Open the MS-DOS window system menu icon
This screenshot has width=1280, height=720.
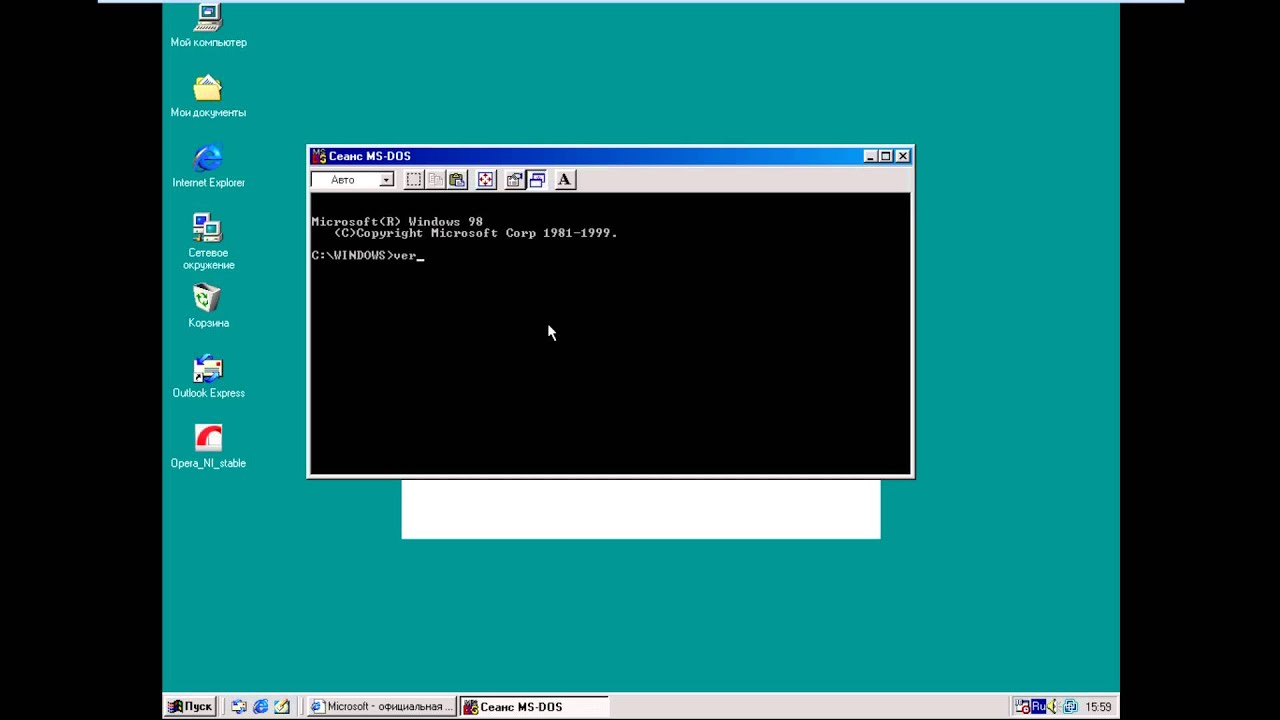pos(319,156)
